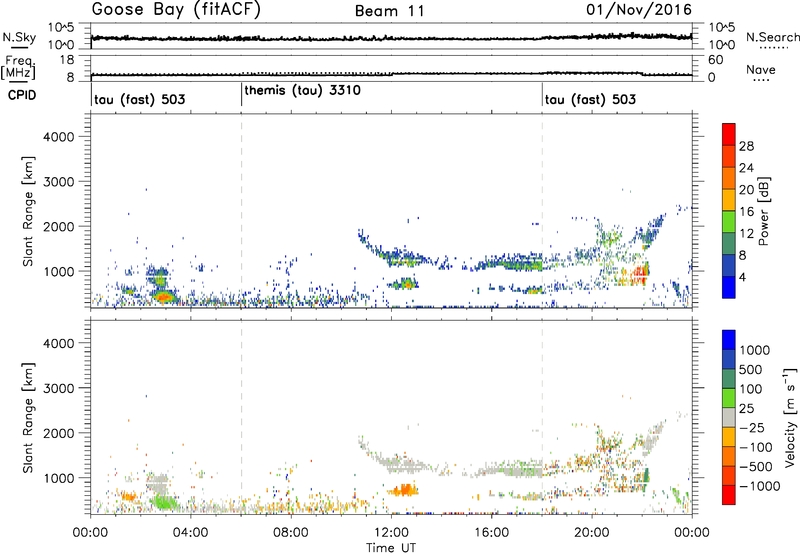
Task: Click the green velocity patch near 03:00
Action: [164, 503]
